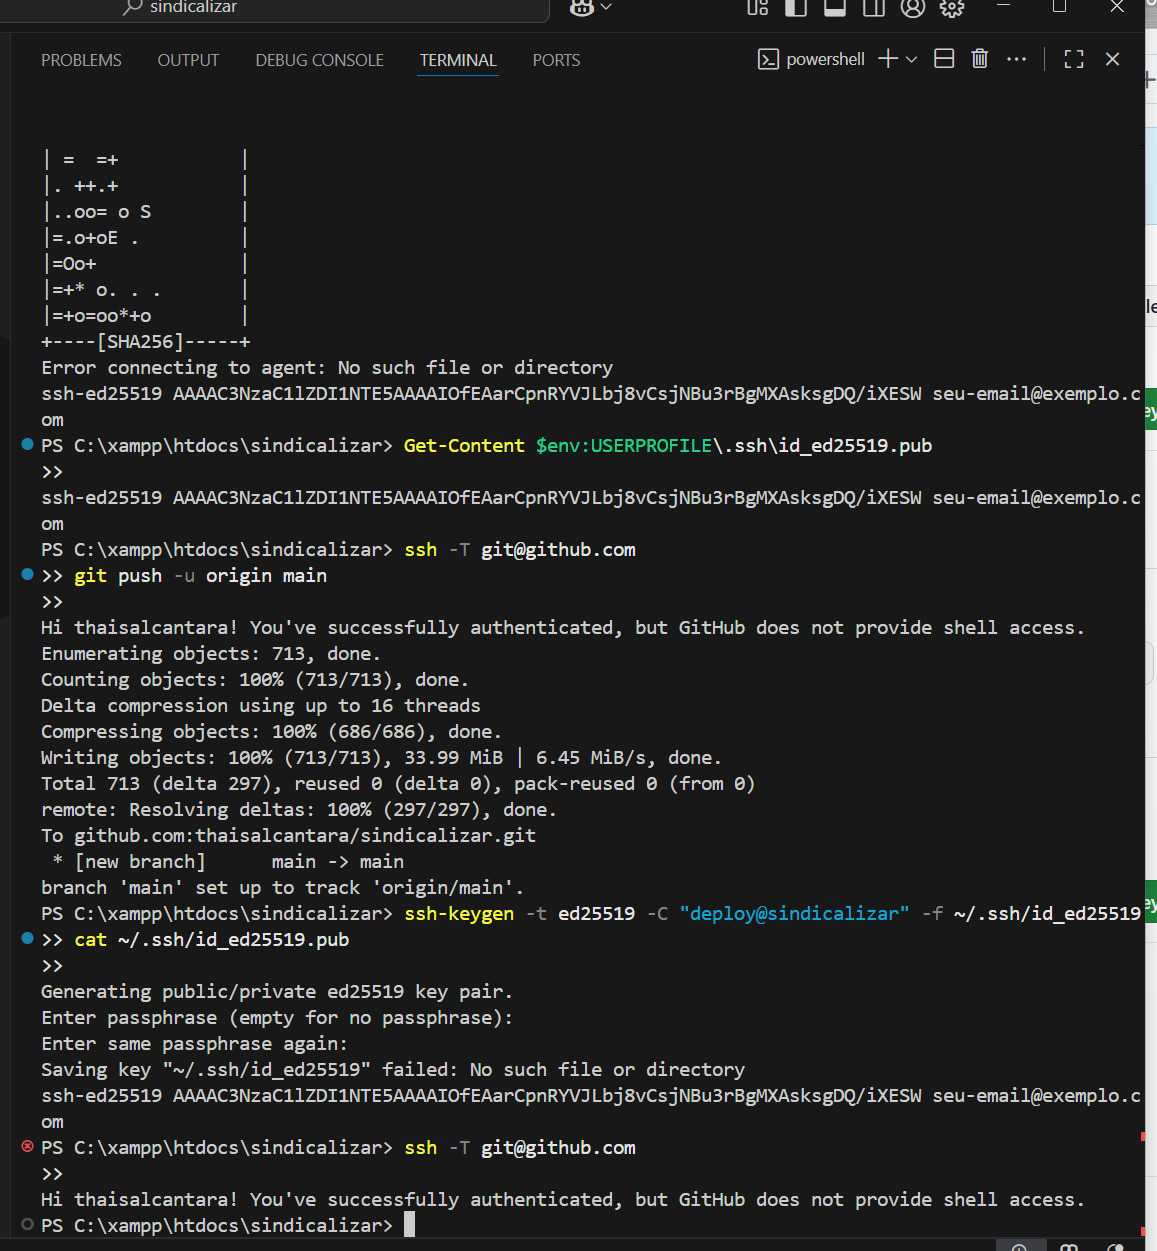Toggle the secondary side bar

coord(873,8)
